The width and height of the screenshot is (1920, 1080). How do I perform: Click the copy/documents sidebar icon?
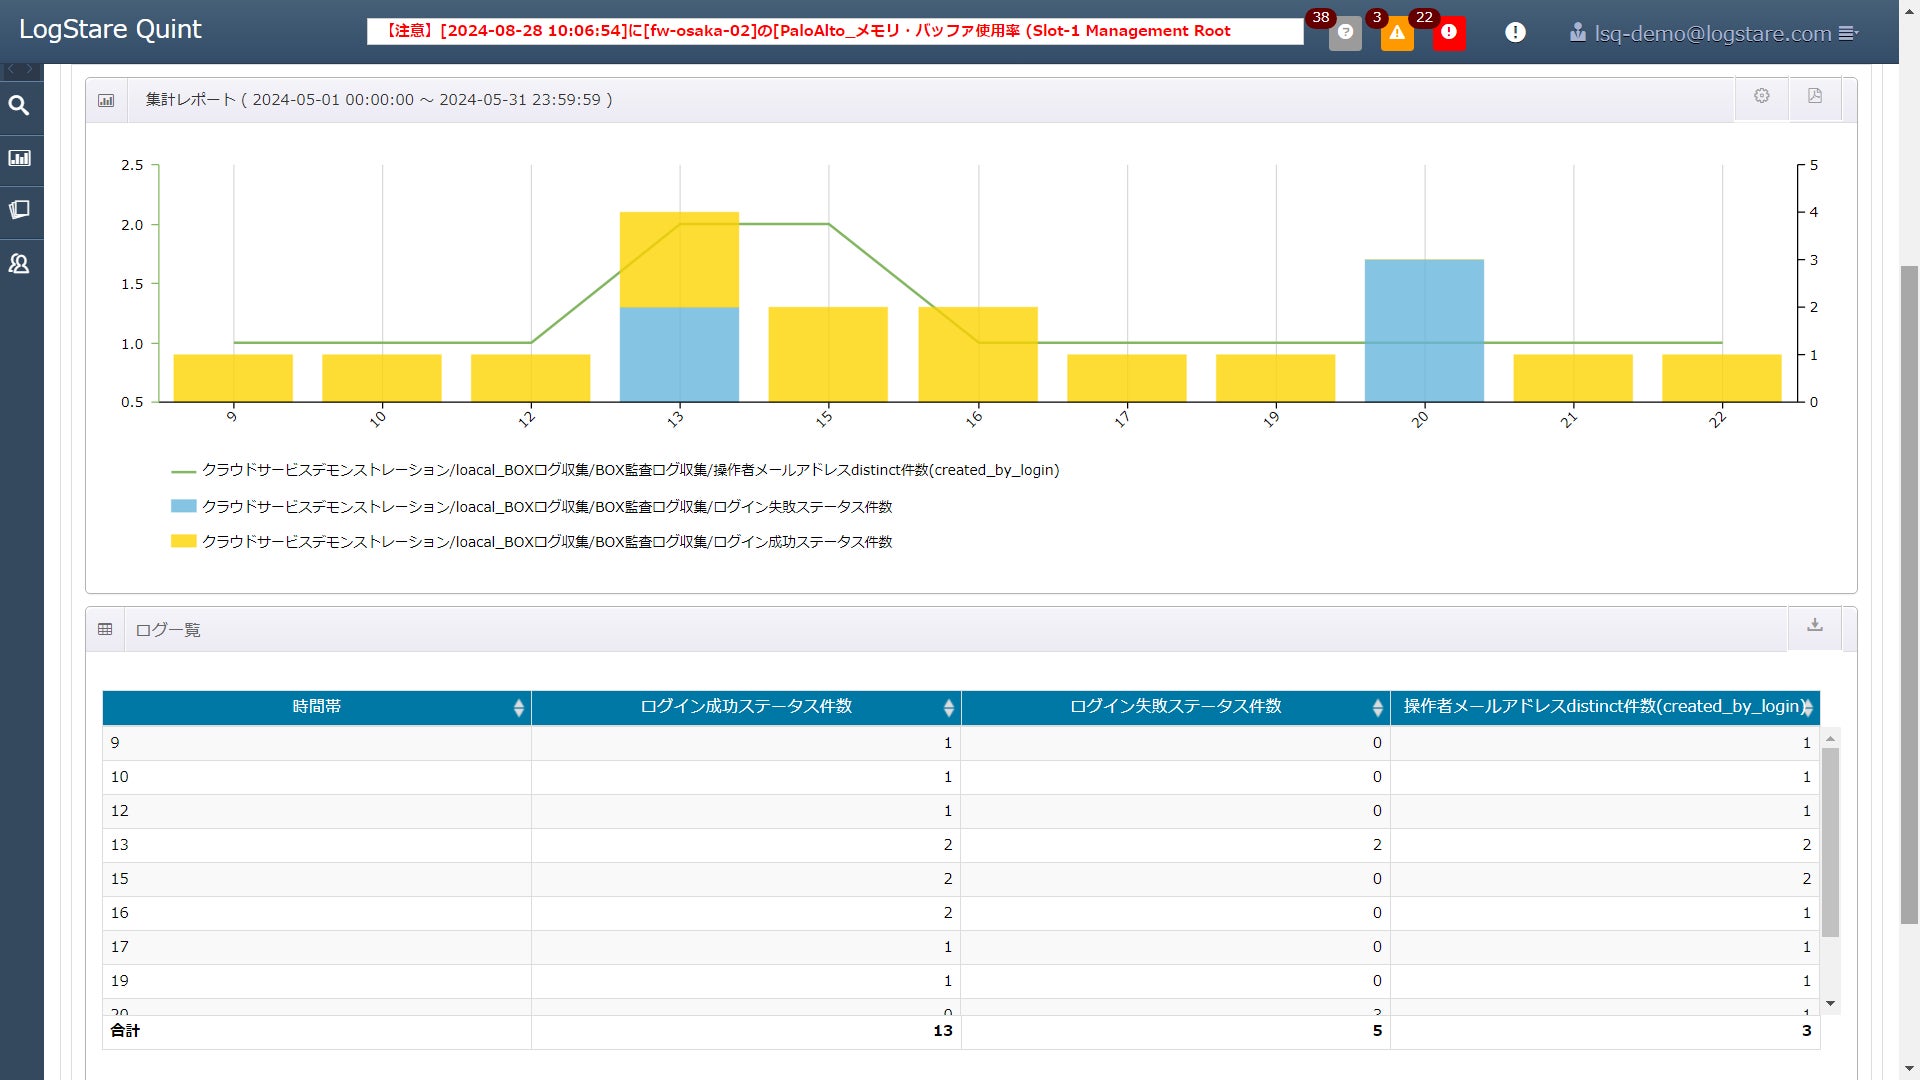pos(19,210)
